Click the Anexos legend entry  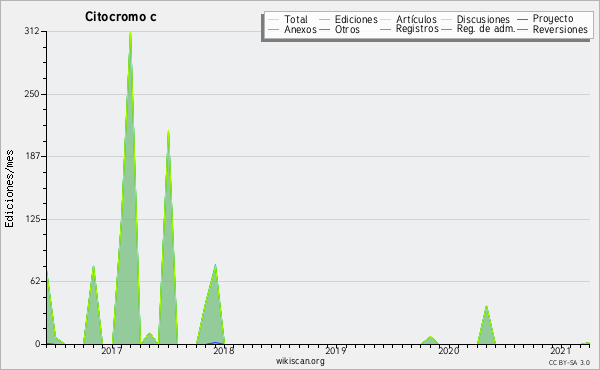pyautogui.click(x=292, y=29)
